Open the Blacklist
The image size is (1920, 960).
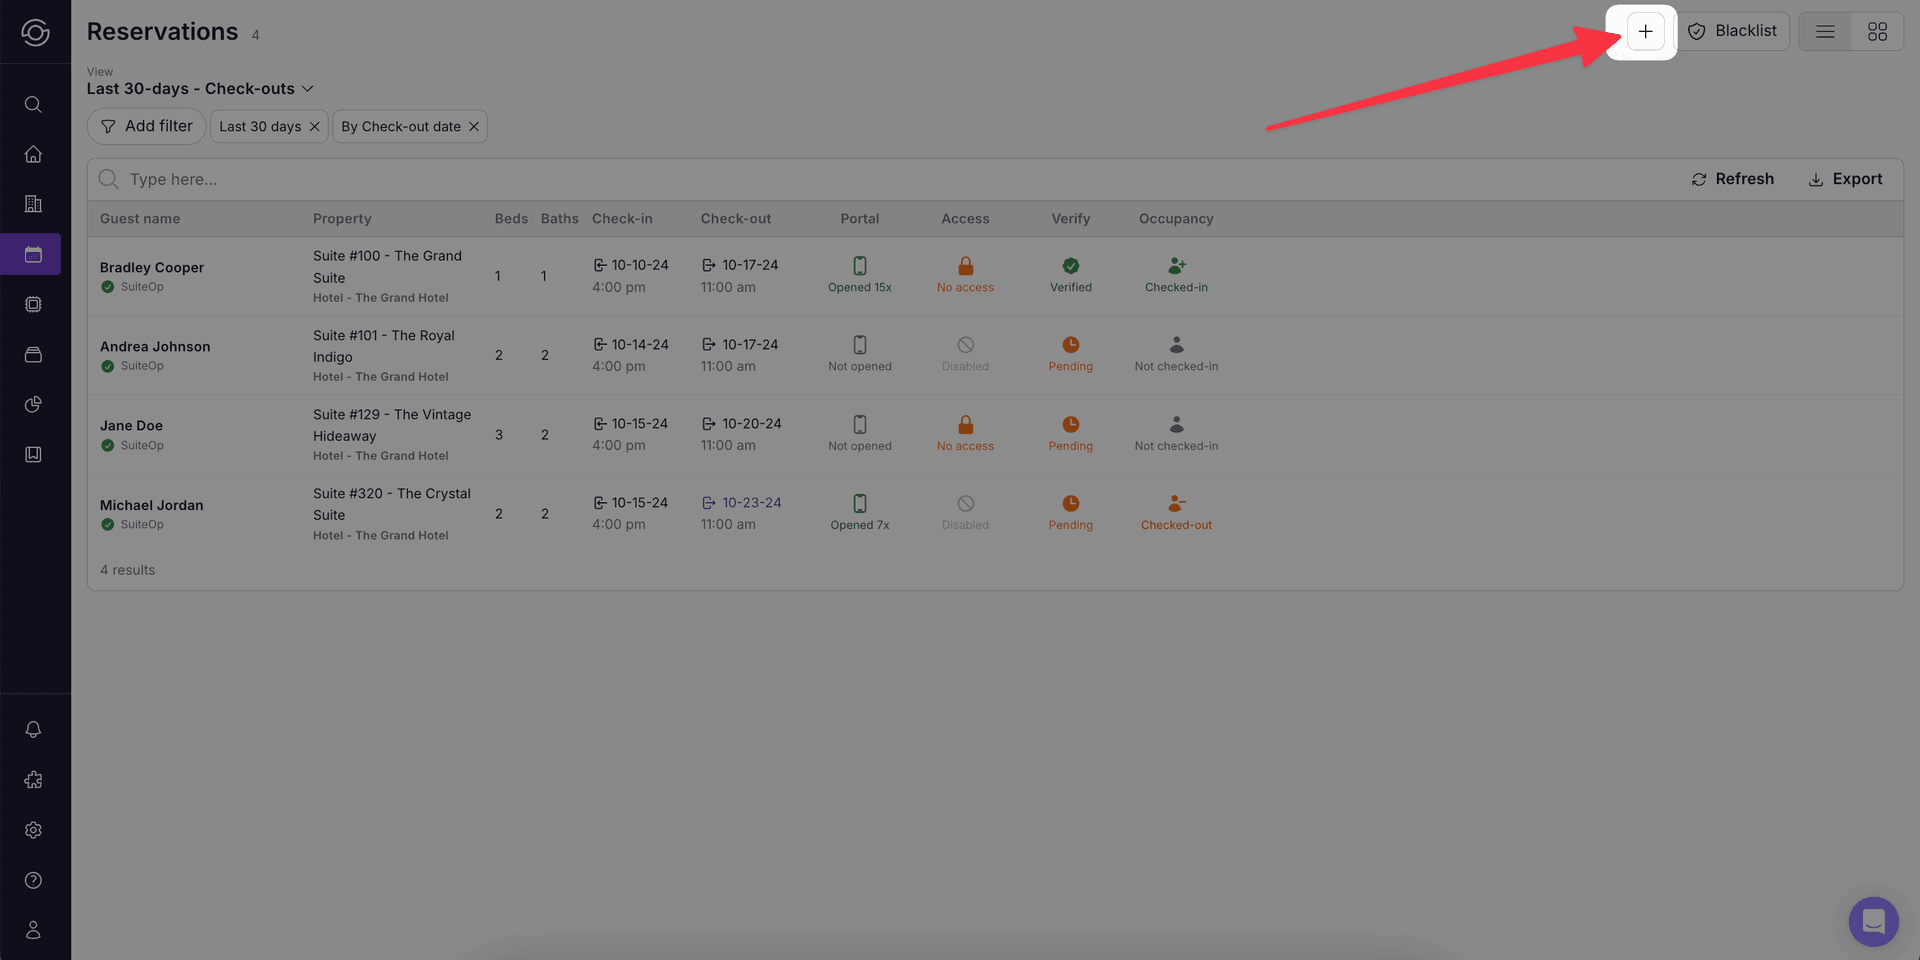tap(1733, 31)
